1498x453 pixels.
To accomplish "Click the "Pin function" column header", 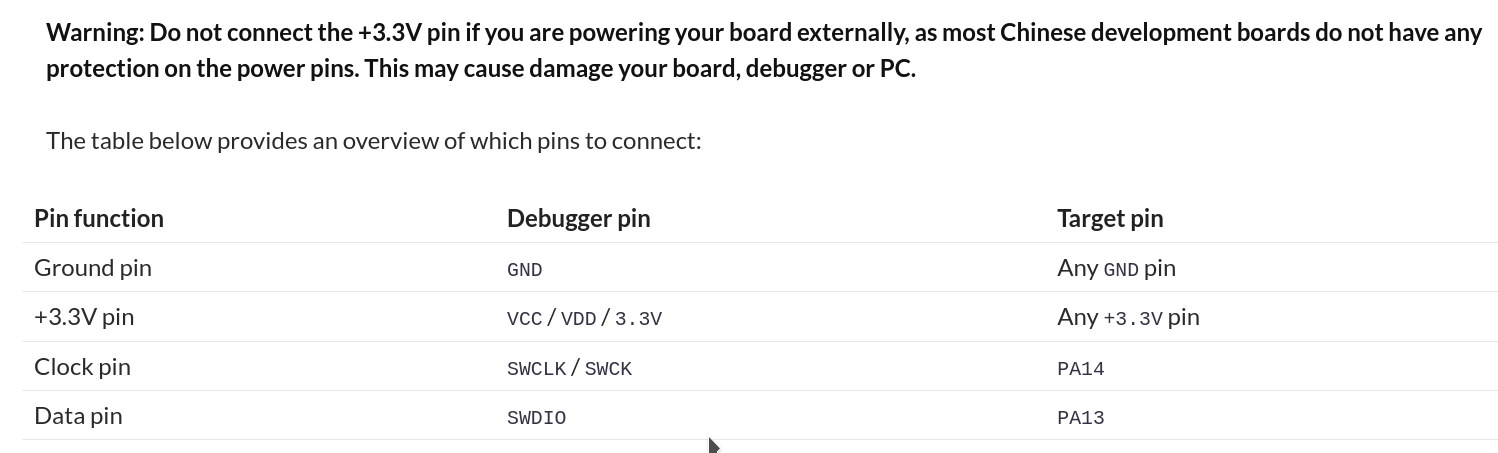I will pos(98,218).
